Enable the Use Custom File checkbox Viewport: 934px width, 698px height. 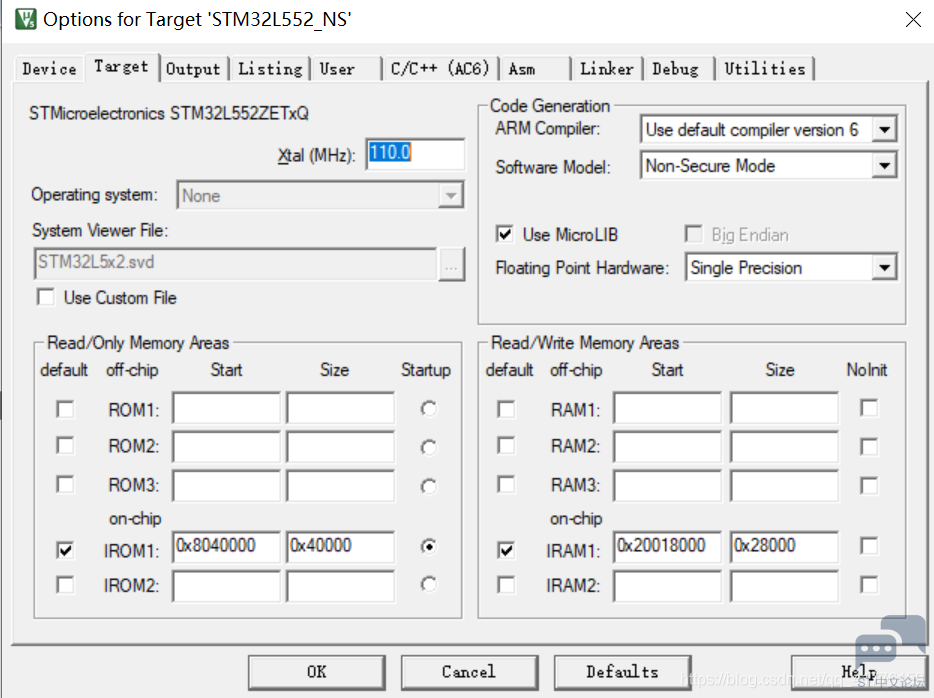pos(46,297)
